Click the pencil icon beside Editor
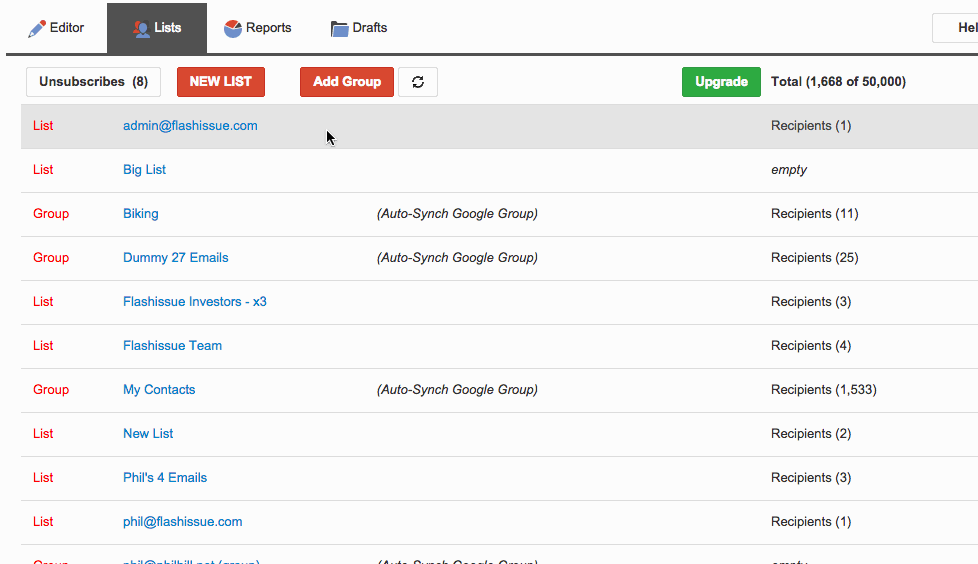The image size is (978, 564). tap(37, 29)
